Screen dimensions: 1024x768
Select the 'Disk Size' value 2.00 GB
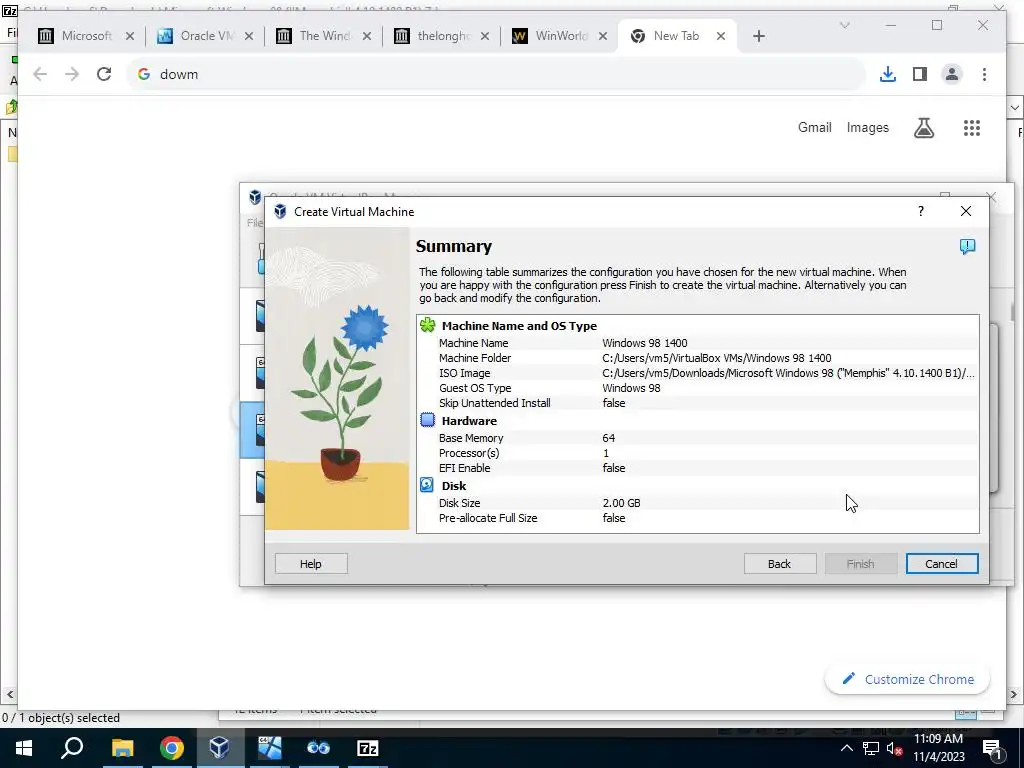621,503
